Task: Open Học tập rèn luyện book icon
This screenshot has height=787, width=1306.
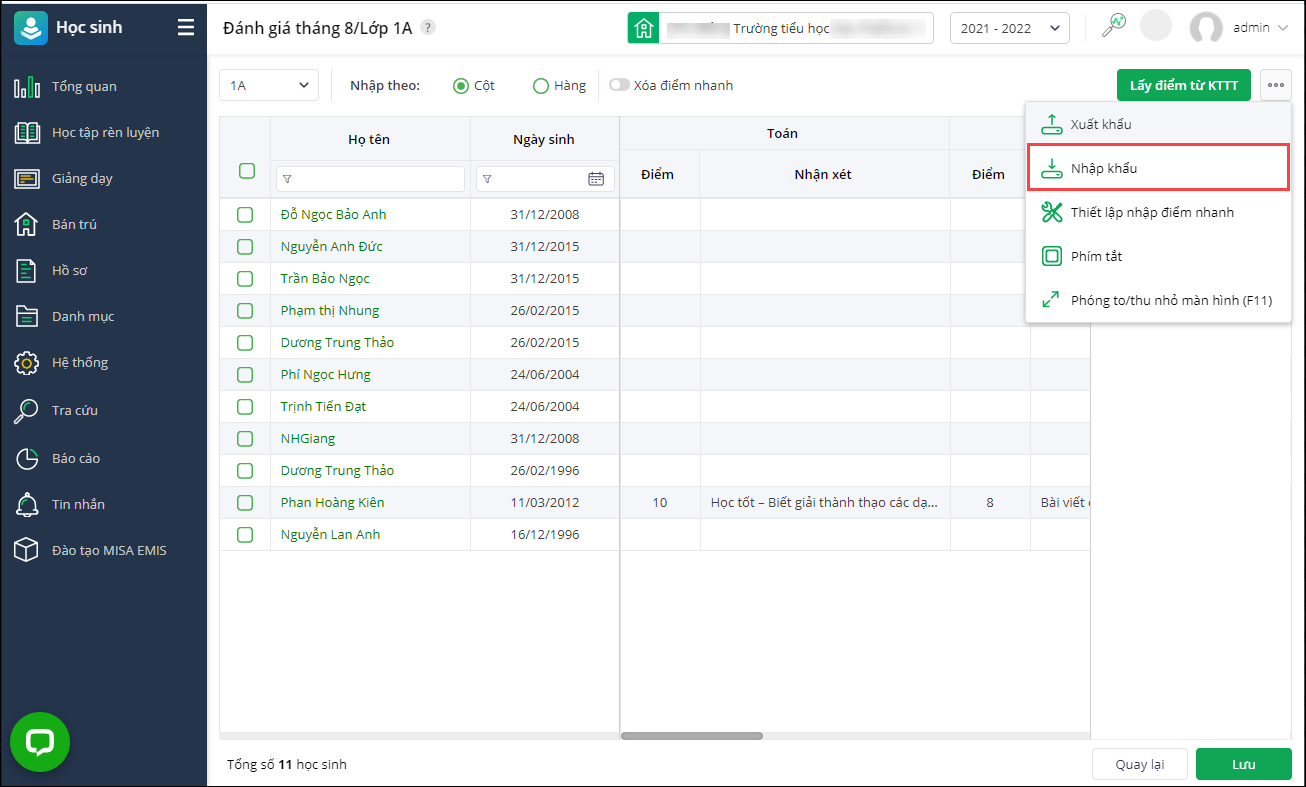Action: click(x=27, y=133)
